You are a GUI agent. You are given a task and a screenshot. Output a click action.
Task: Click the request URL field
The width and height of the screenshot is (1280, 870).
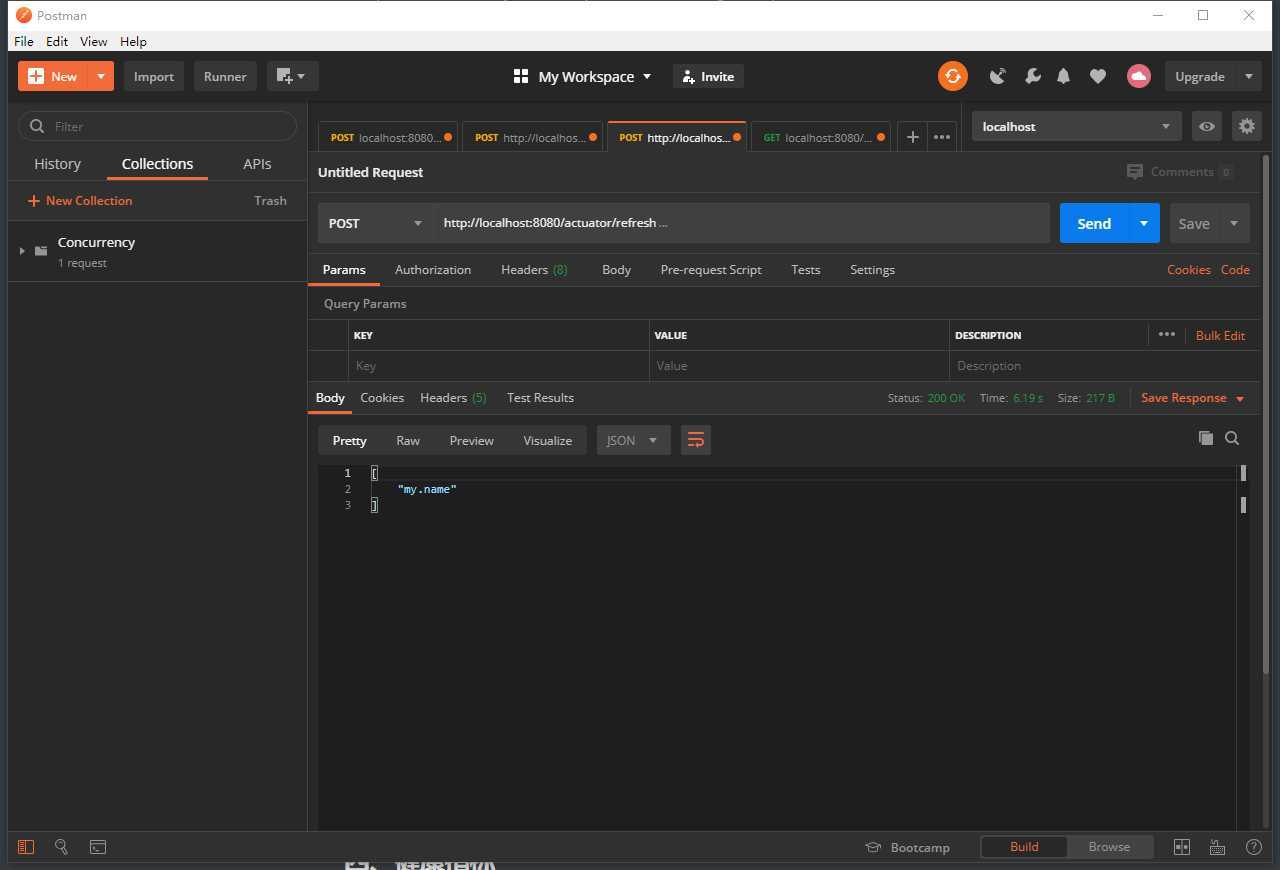[742, 223]
